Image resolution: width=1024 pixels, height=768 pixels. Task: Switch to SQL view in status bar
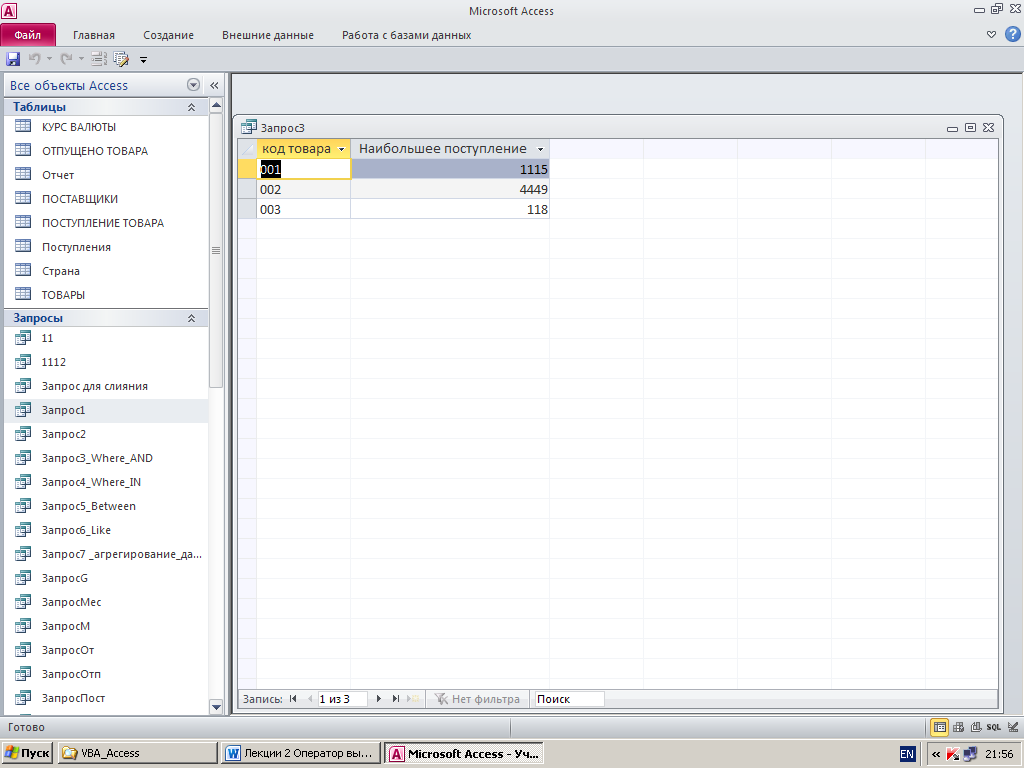(x=993, y=727)
